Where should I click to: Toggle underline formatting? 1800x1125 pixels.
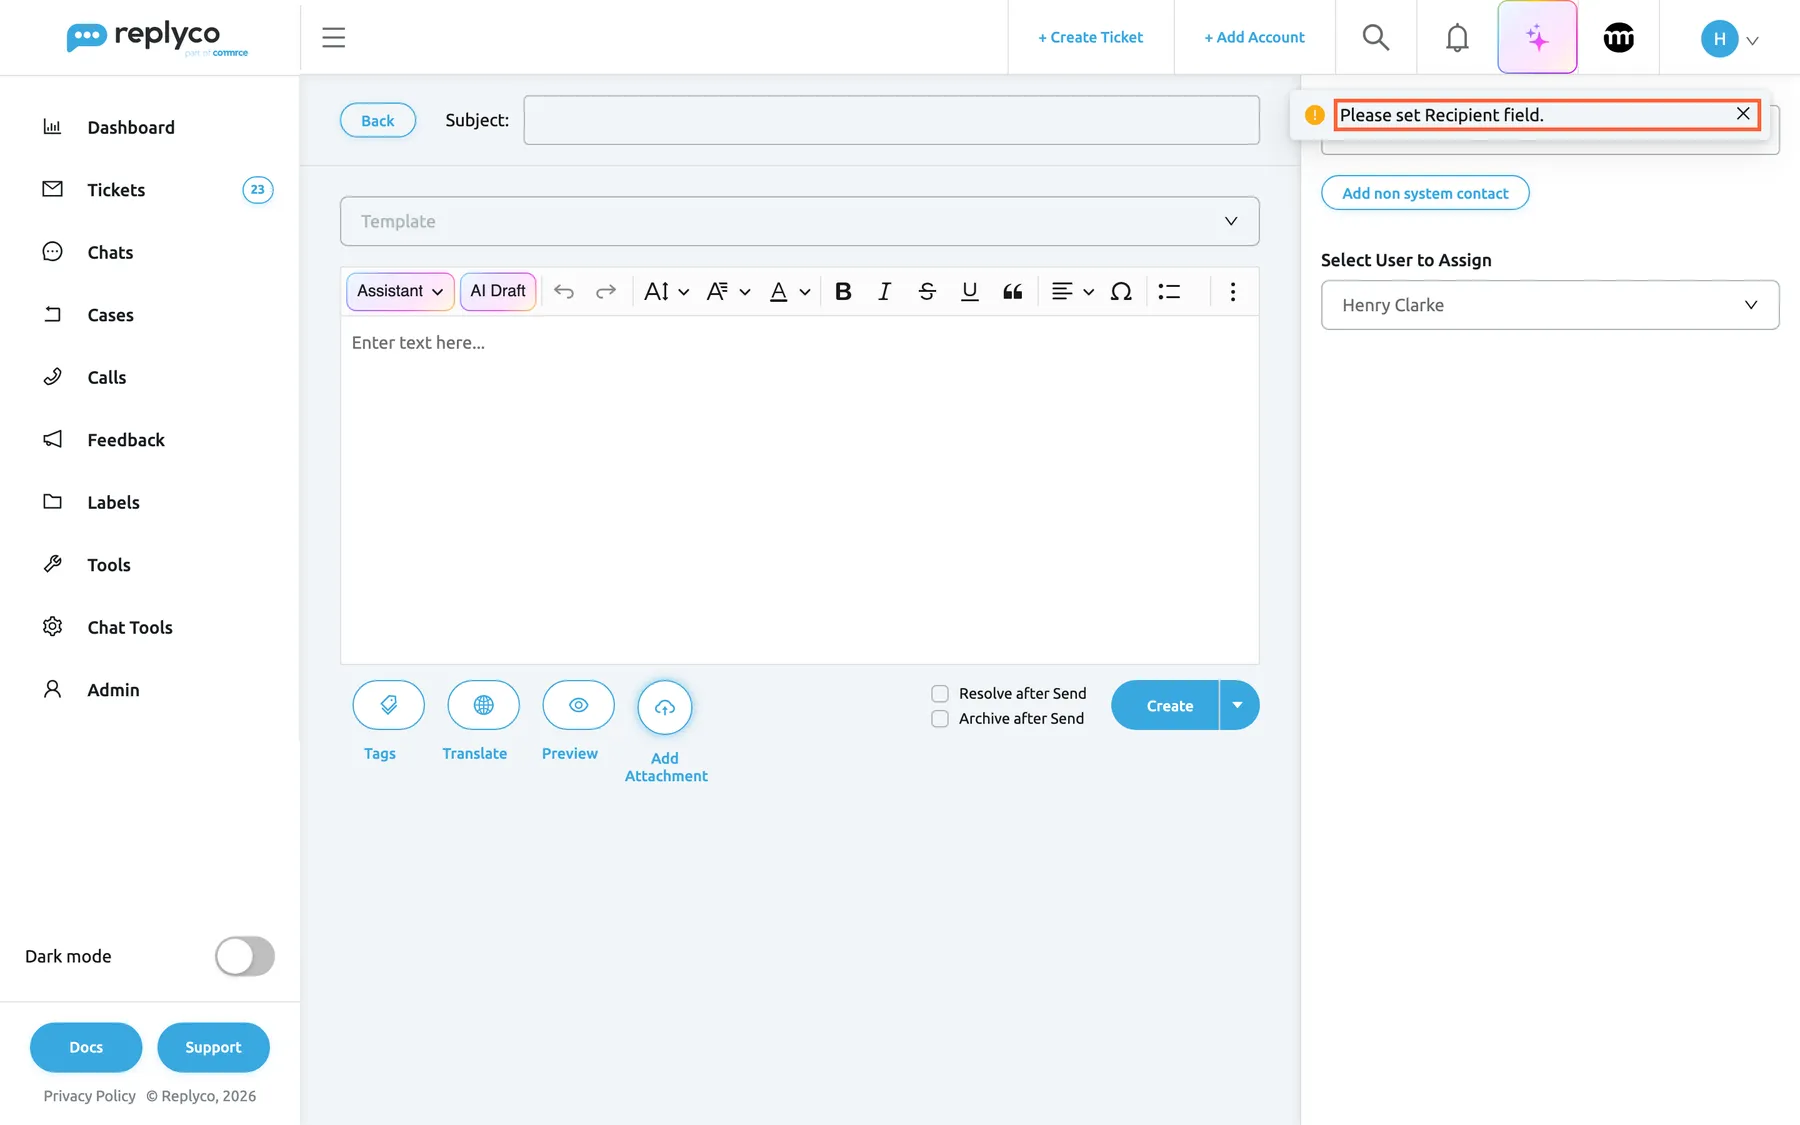click(x=969, y=291)
